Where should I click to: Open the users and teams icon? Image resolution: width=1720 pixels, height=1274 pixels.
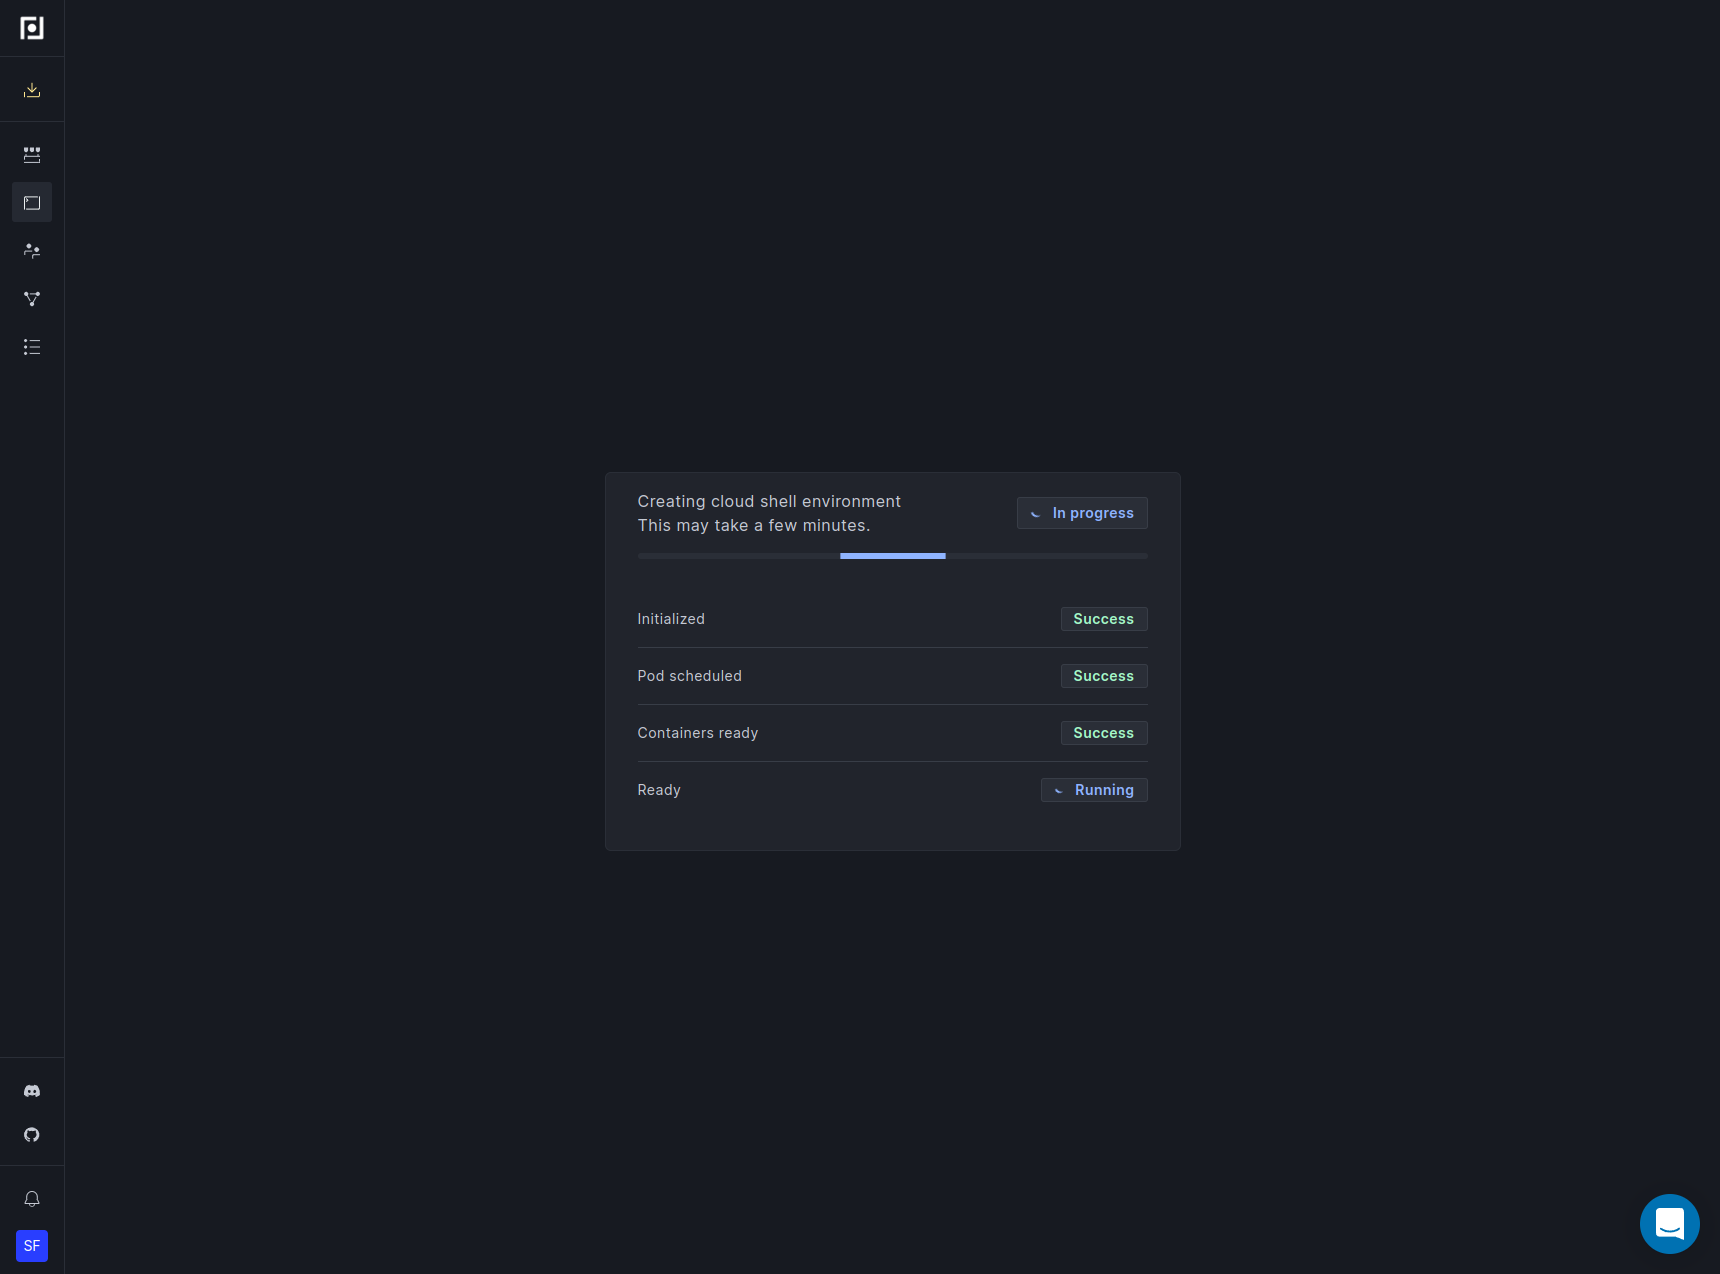(32, 251)
